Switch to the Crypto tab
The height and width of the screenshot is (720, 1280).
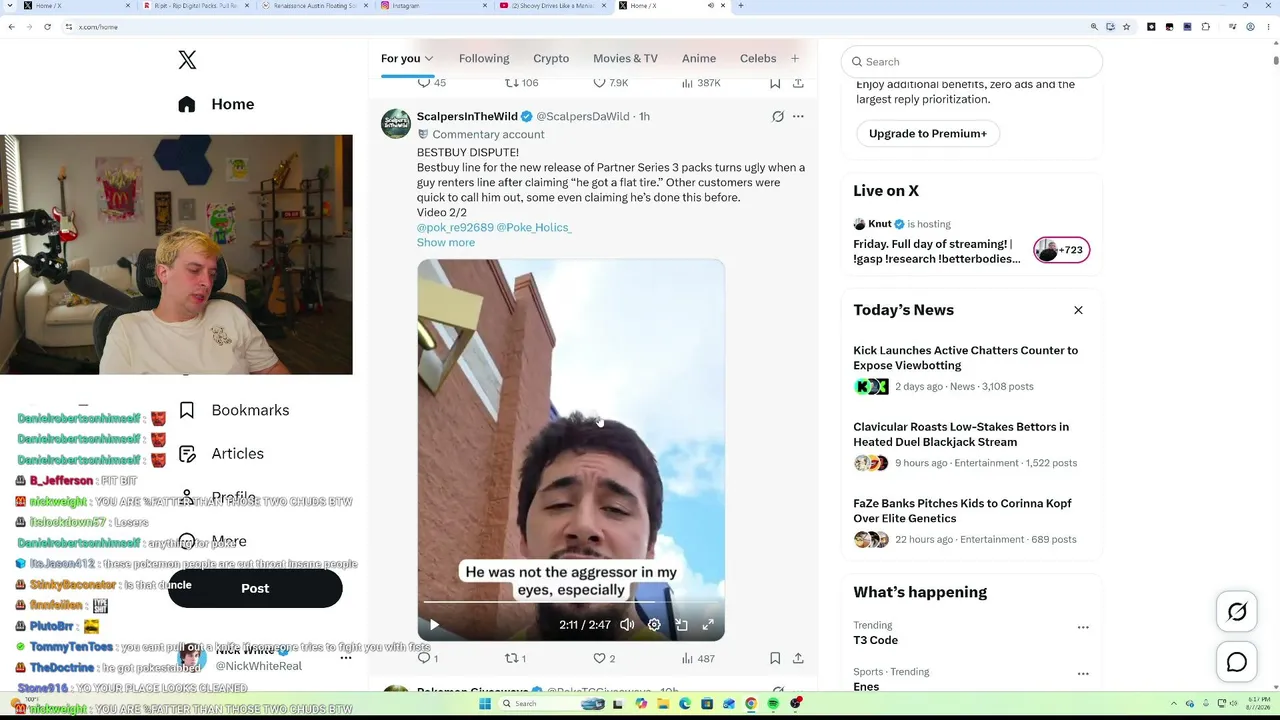click(551, 58)
